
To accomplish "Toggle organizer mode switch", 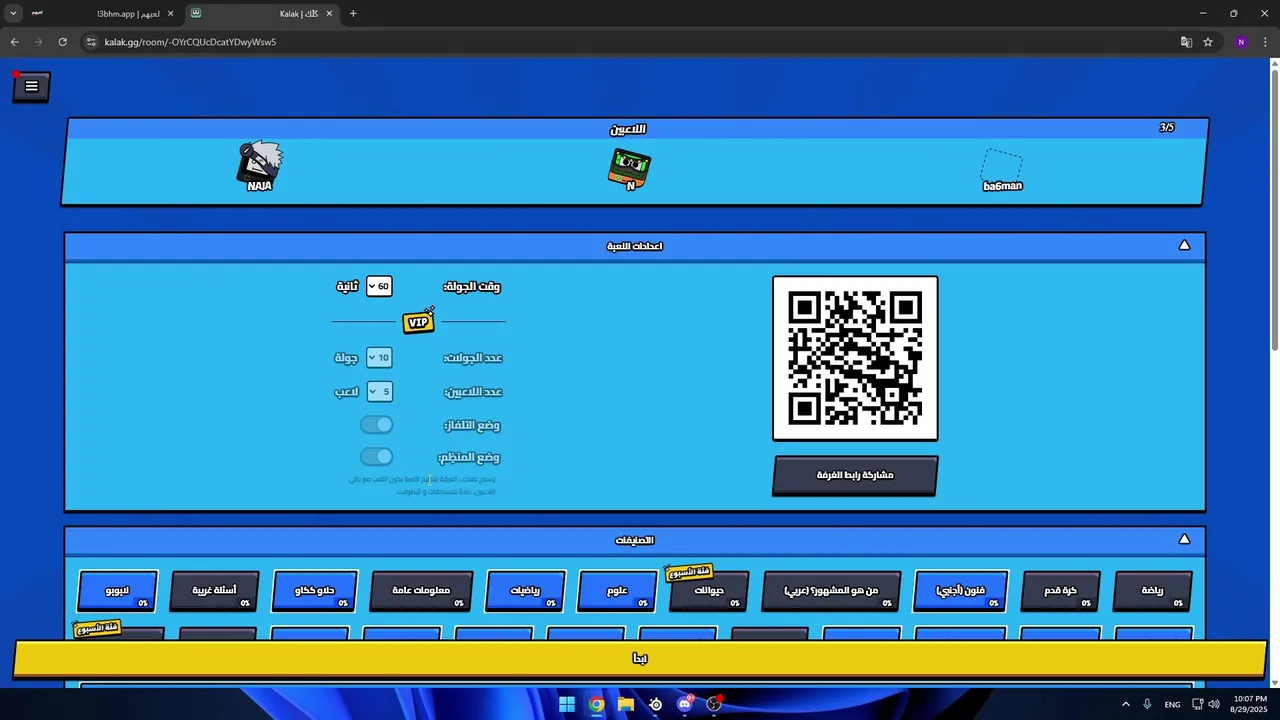I will point(377,456).
